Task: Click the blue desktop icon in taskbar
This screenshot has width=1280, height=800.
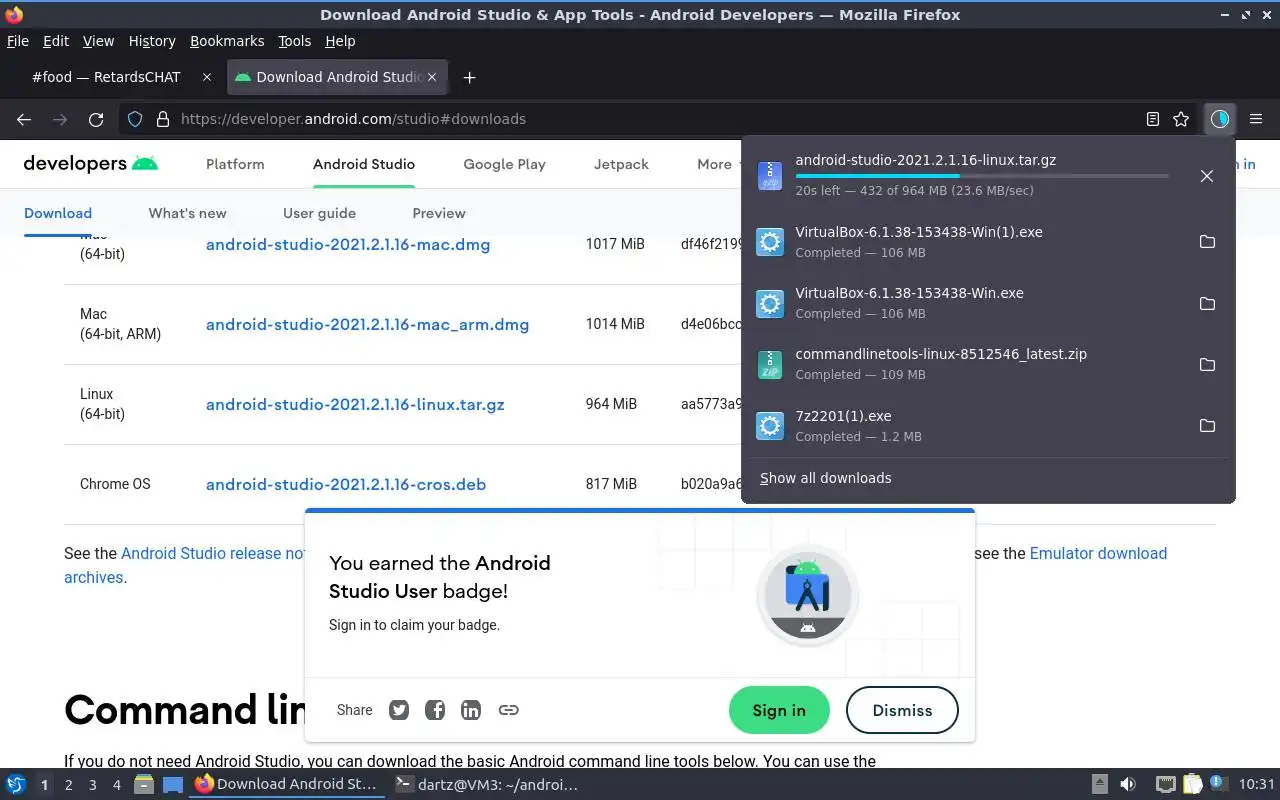Action: [x=173, y=785]
